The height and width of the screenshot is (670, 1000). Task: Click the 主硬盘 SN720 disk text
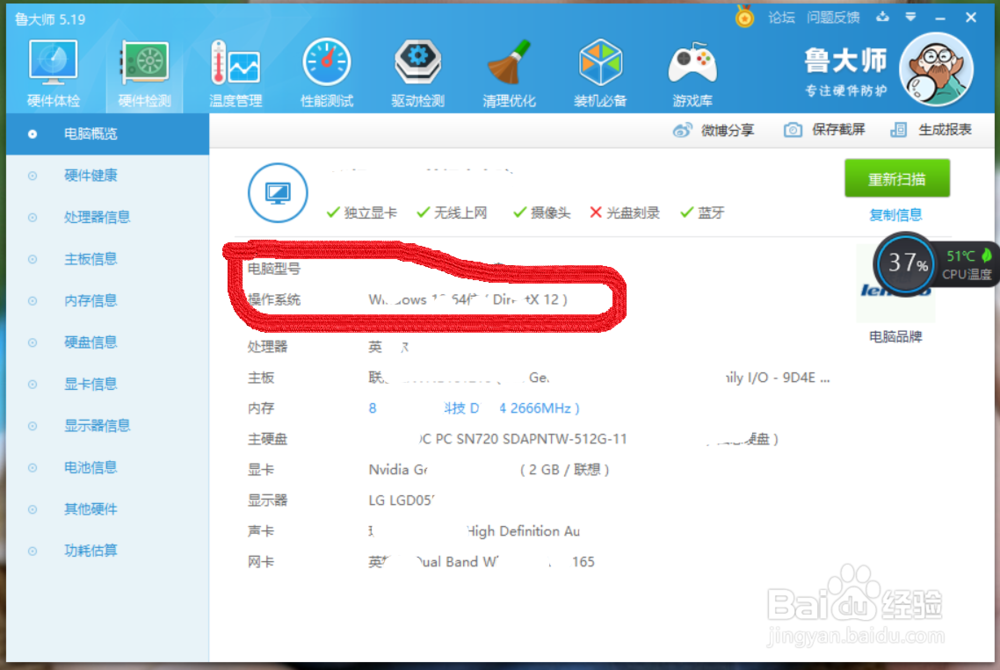pos(523,439)
